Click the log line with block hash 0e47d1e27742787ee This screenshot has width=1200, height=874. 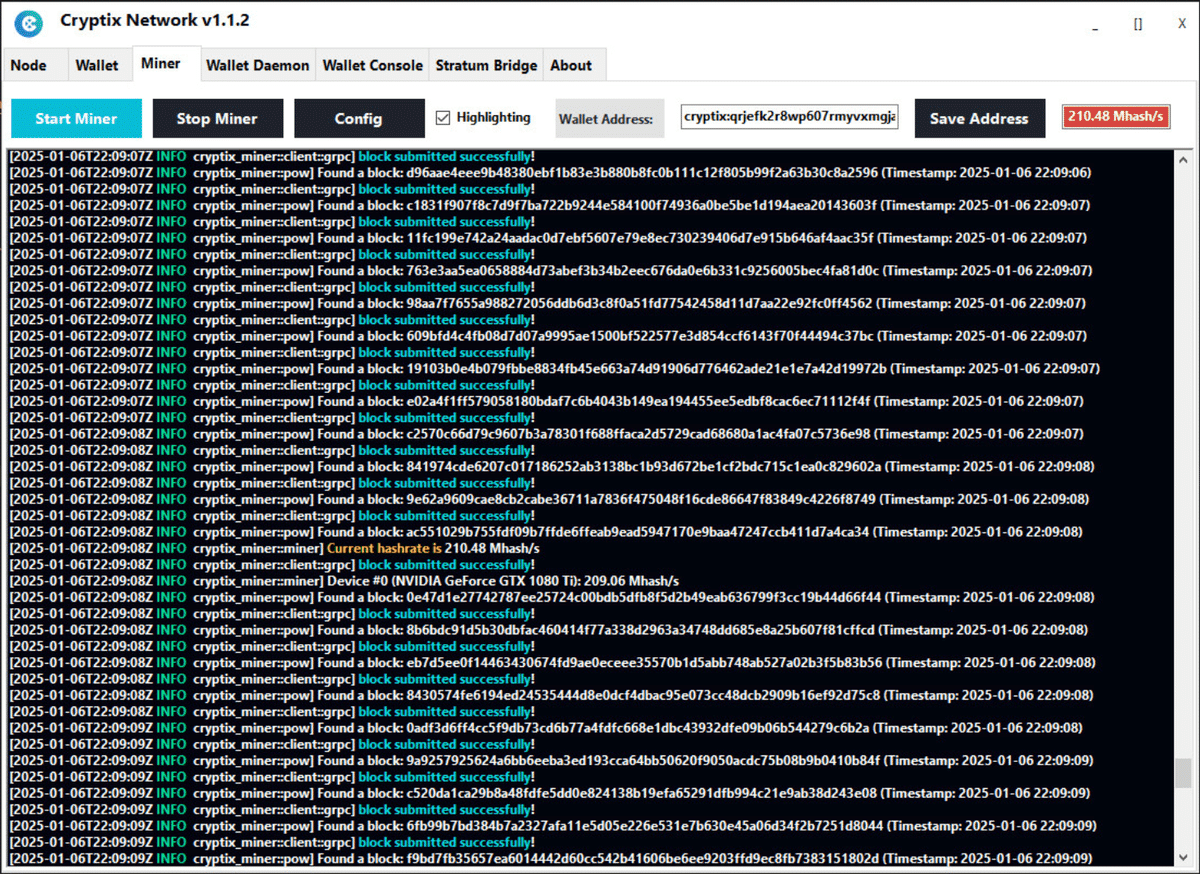[x=552, y=597]
